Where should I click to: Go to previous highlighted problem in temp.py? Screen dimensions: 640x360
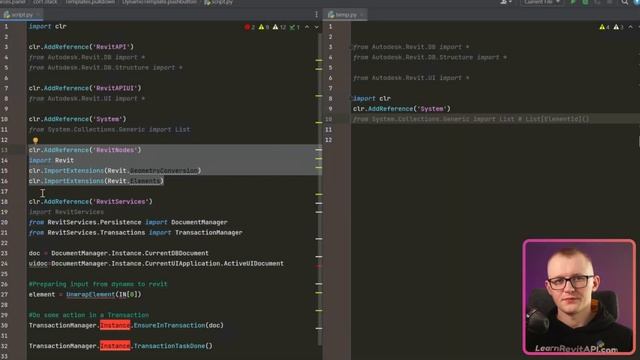tap(630, 27)
